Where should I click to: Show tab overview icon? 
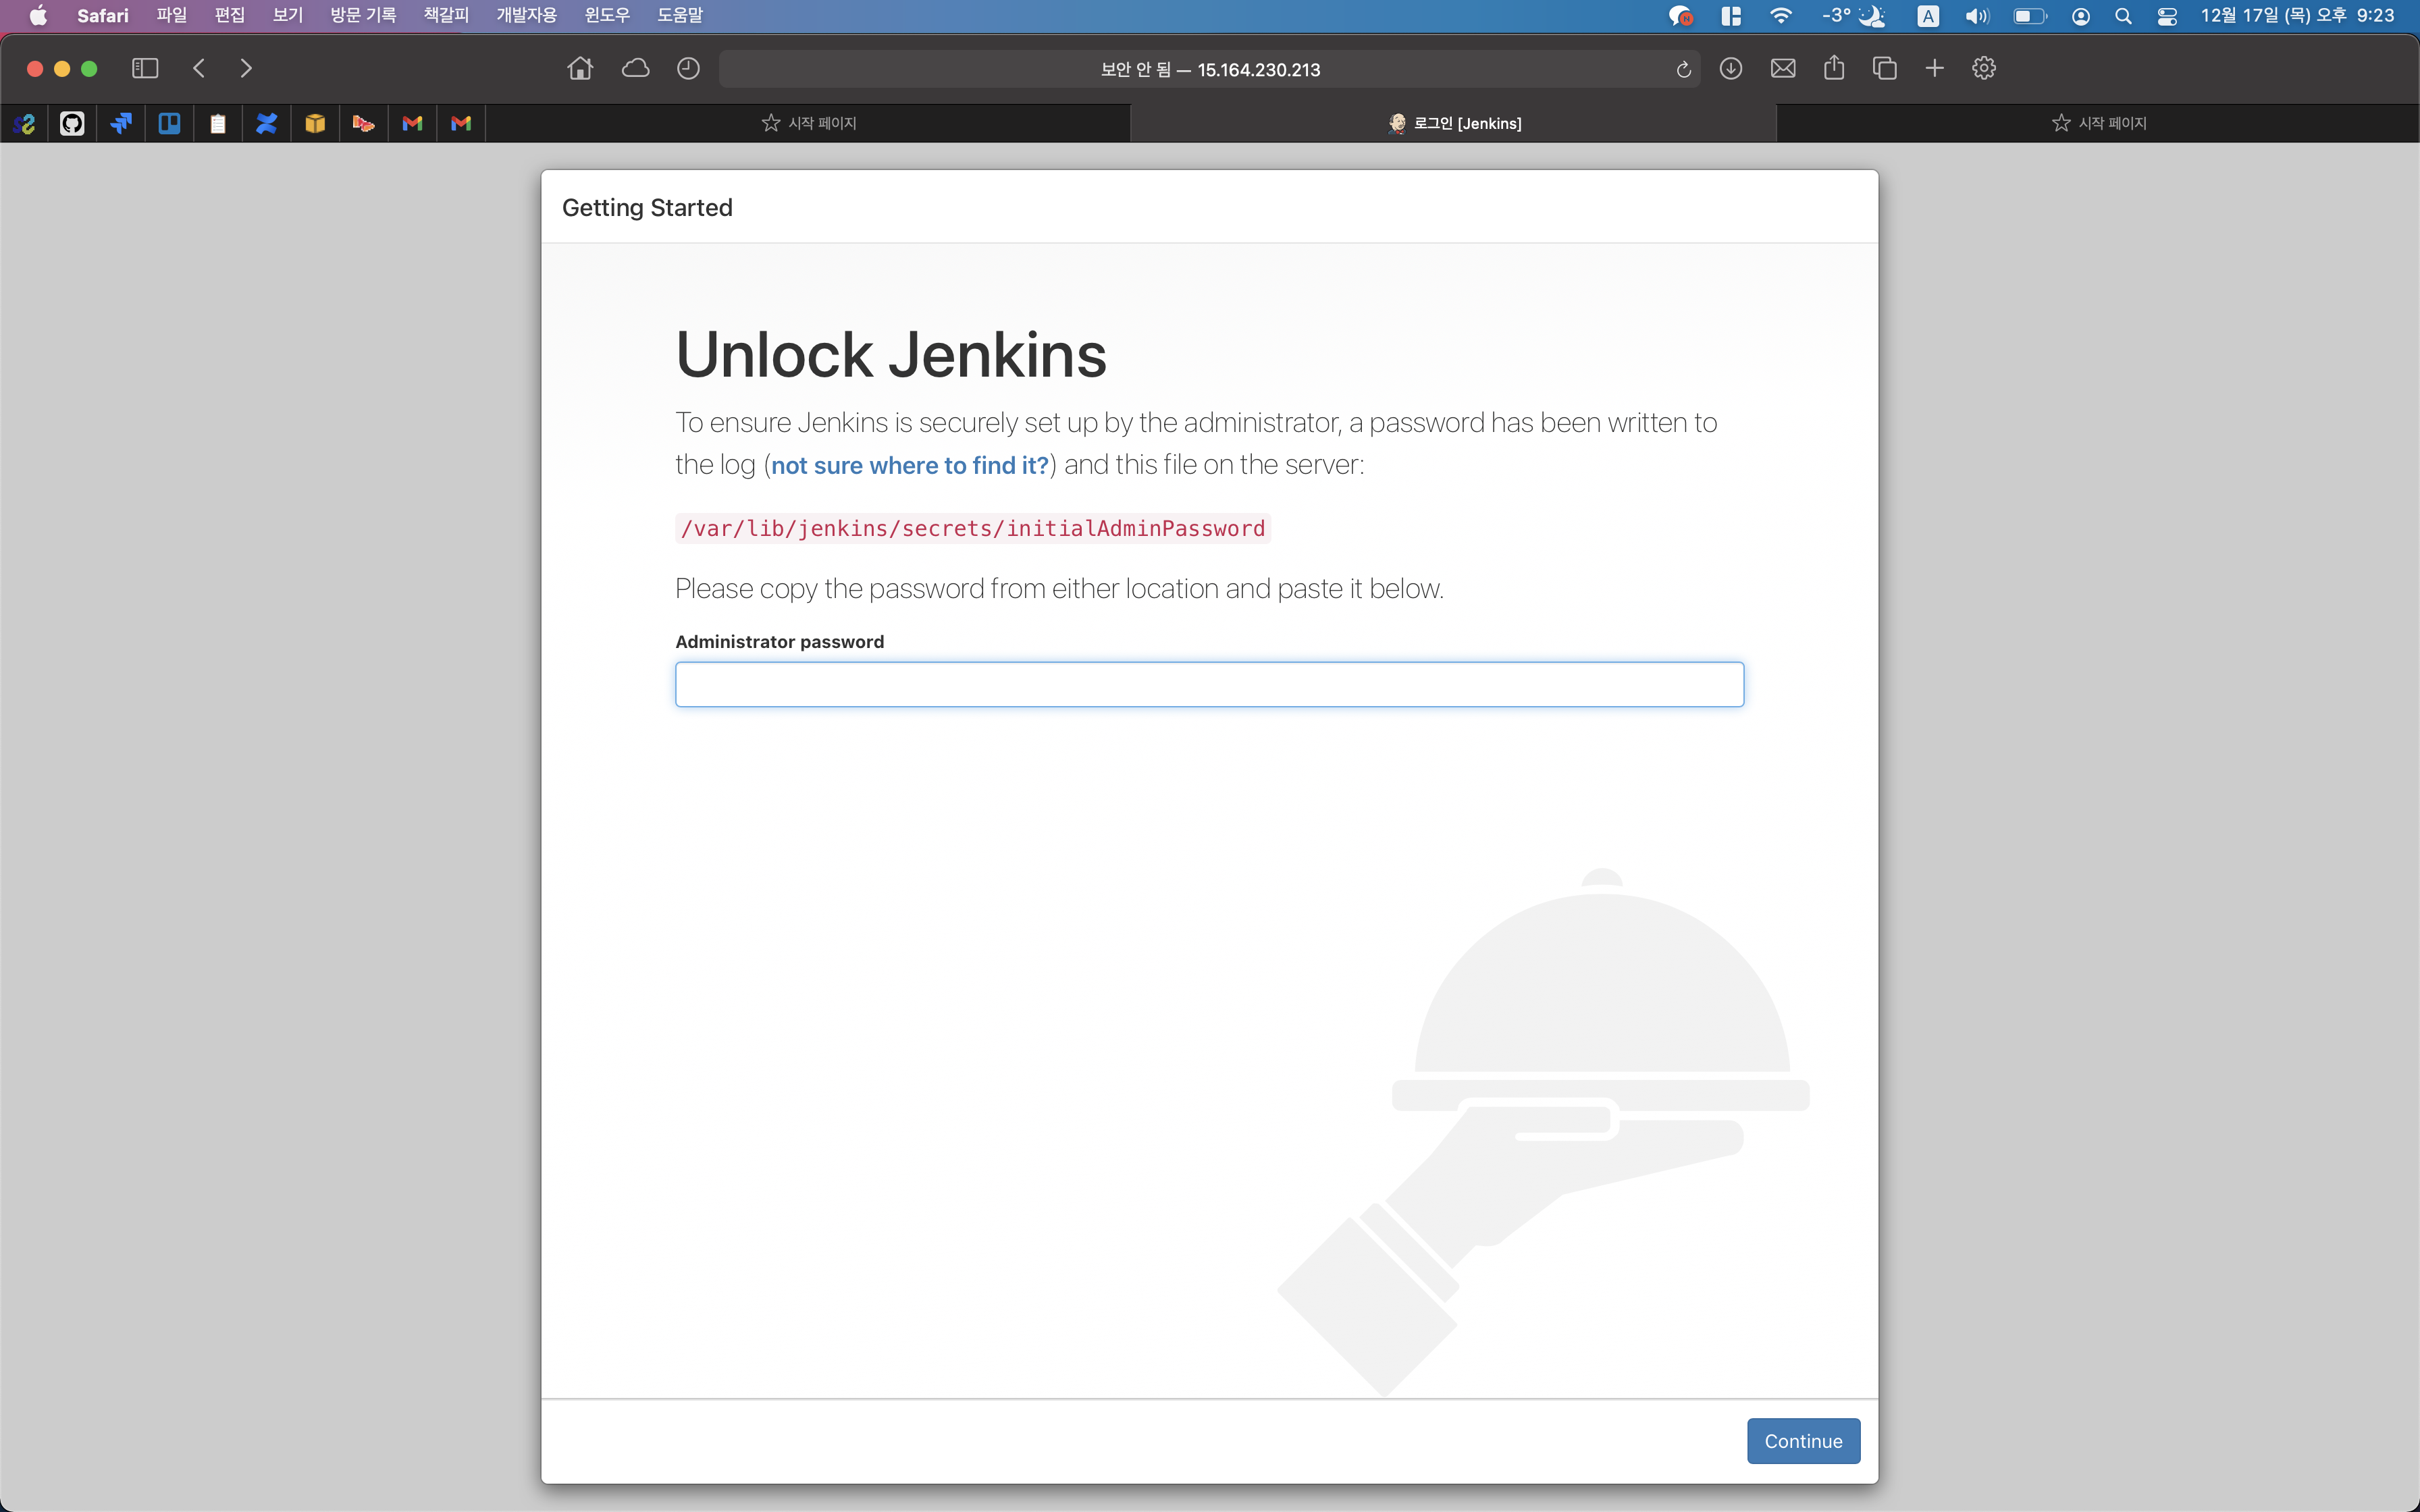pos(1884,69)
